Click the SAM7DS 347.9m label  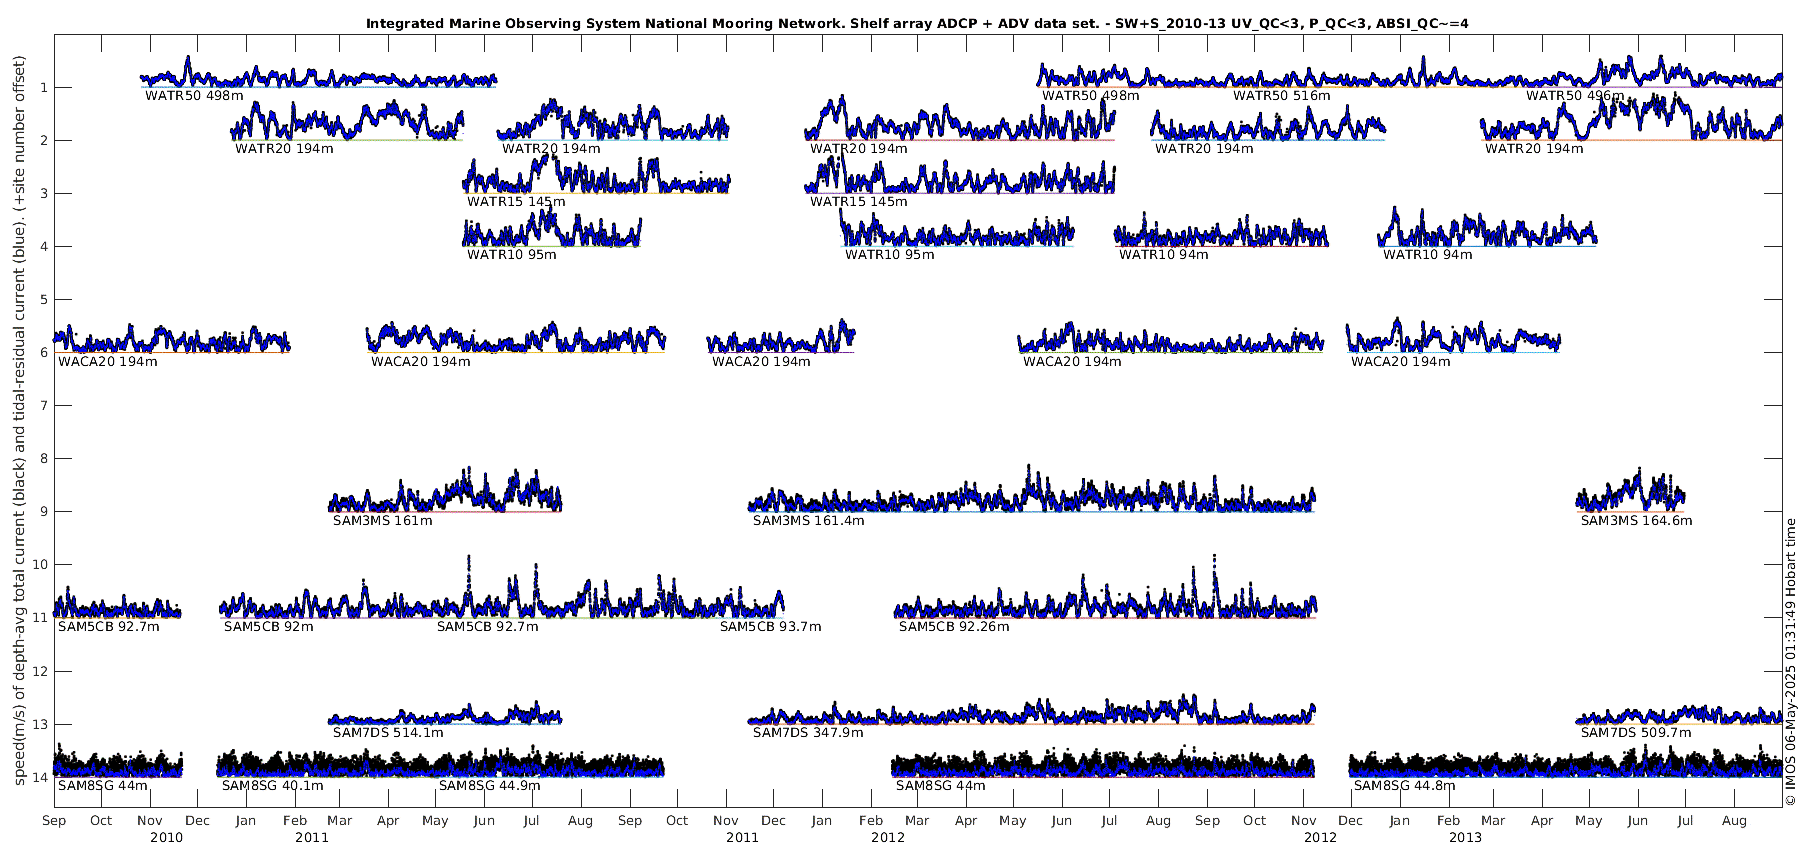point(808,733)
